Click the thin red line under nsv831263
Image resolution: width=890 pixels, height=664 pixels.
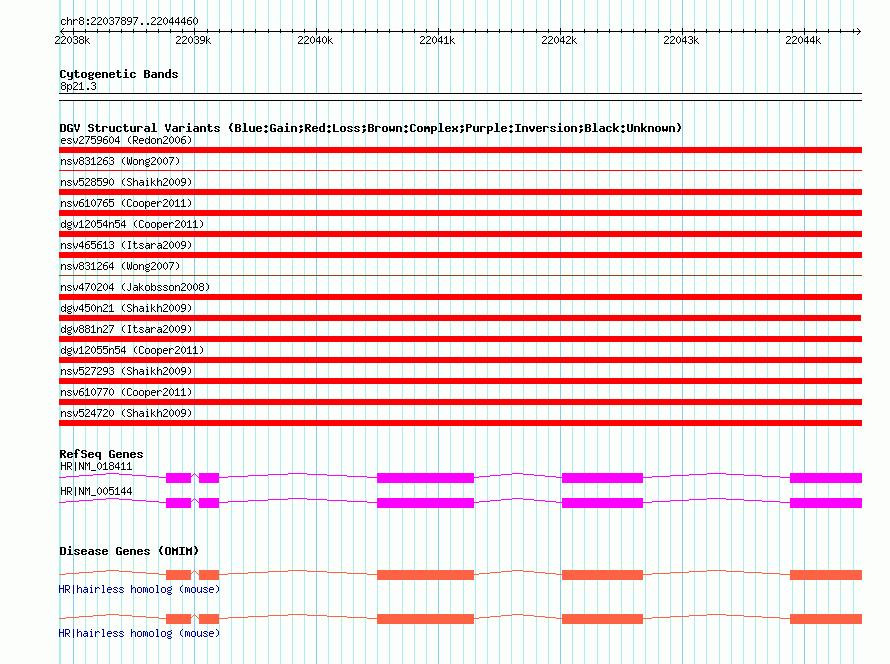(460, 170)
